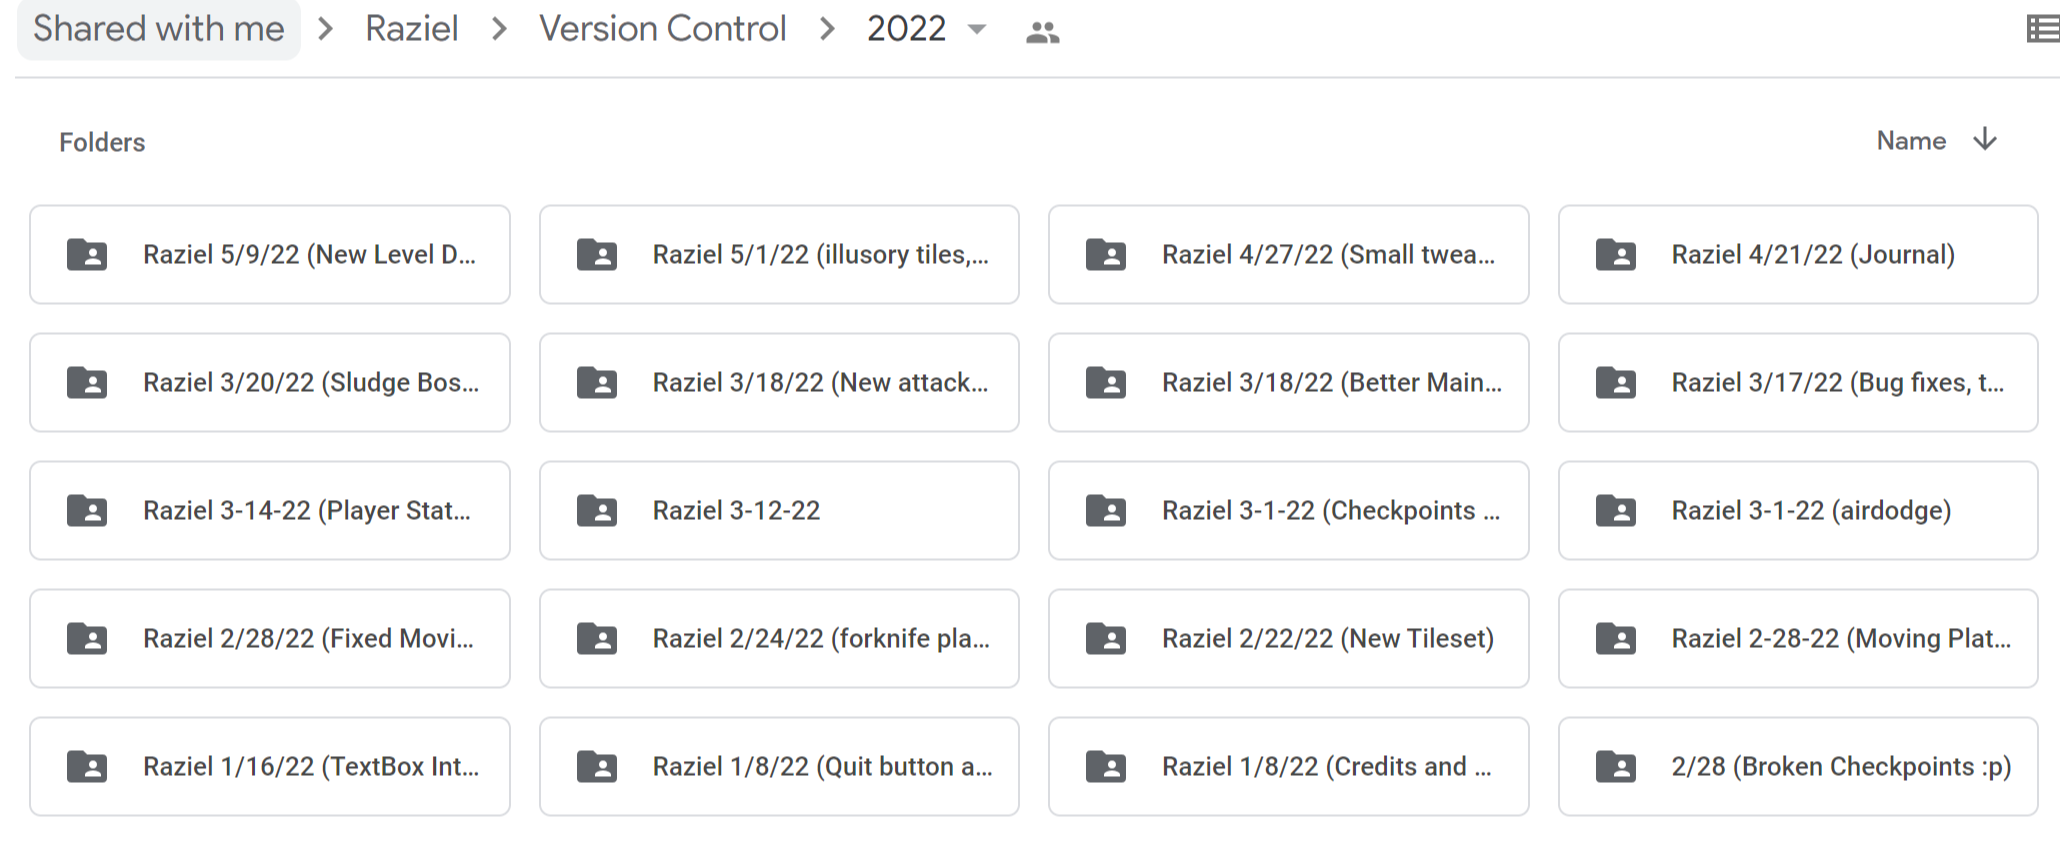The width and height of the screenshot is (2060, 851).
Task: Open Raziel 5/1/22 (illusory tiles) folder
Action: [x=779, y=255]
